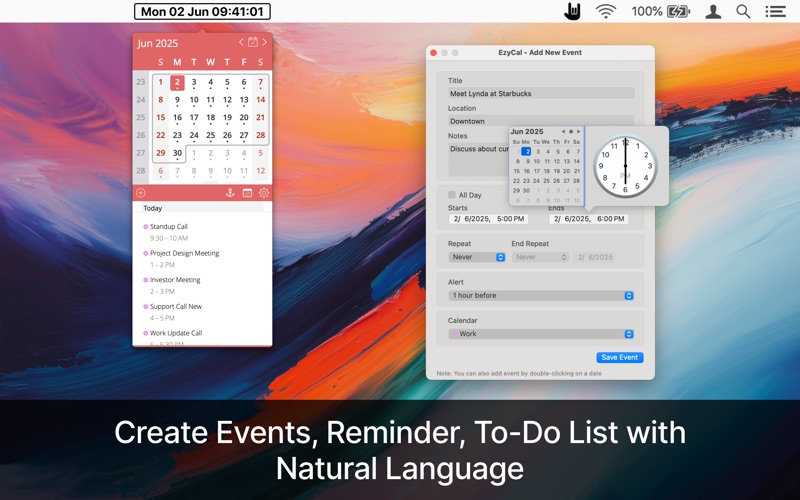Toggle the All Day checkbox

point(452,194)
